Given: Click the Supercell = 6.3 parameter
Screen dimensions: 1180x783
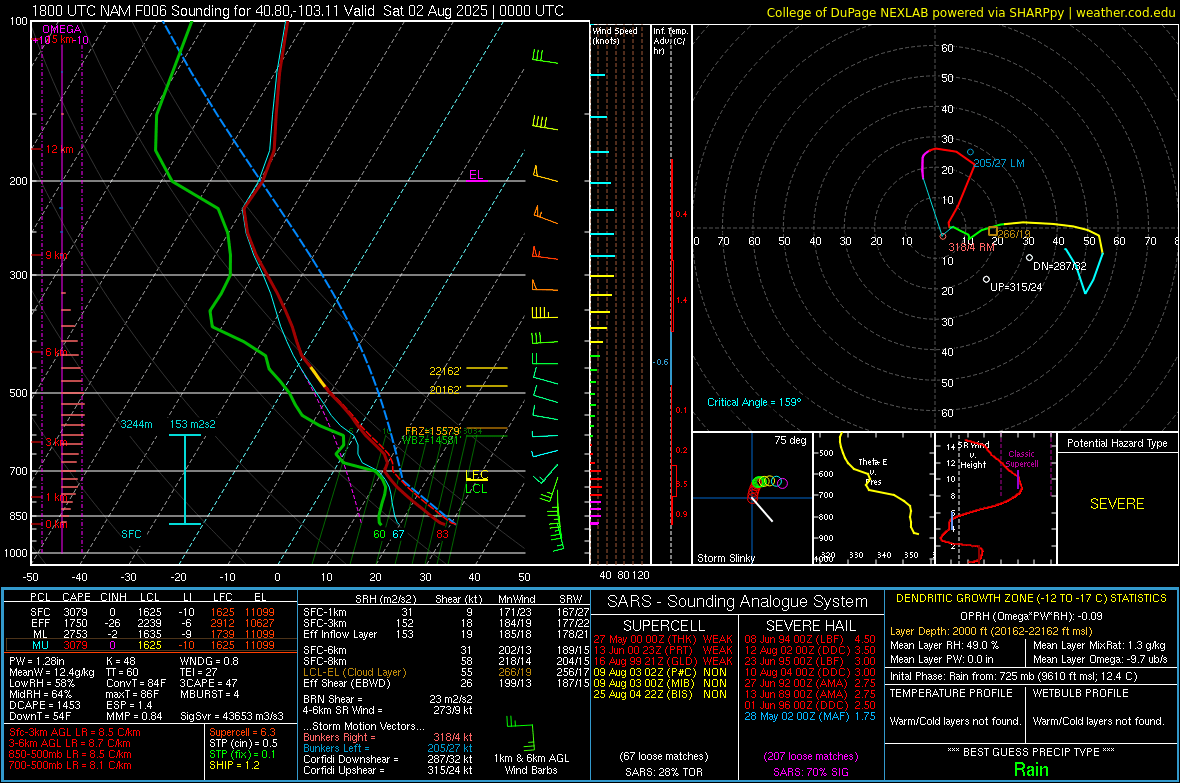Looking at the screenshot, I should [242, 732].
